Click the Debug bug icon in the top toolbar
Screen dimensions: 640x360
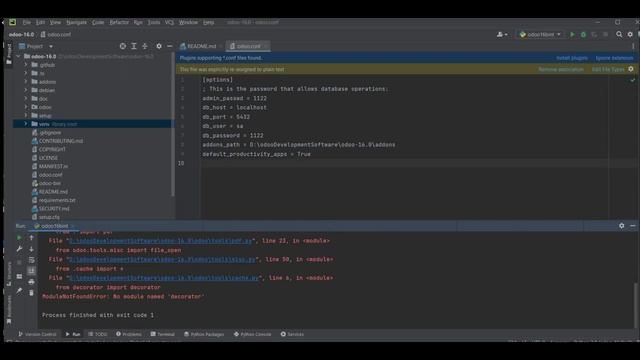(583, 35)
